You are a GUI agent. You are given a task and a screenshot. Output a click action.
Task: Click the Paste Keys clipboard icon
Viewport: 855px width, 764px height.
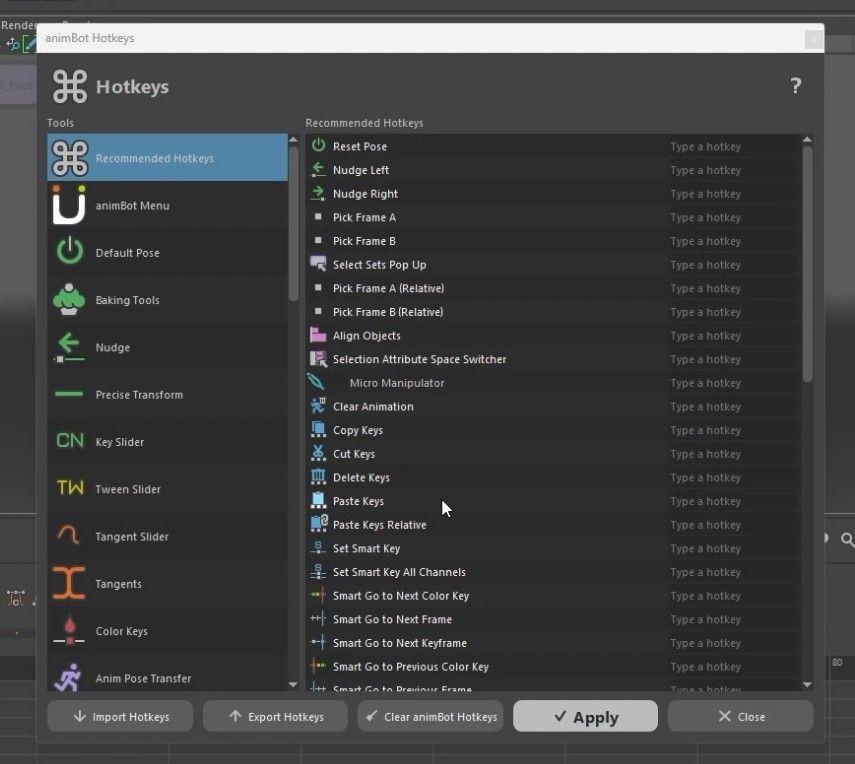click(318, 500)
